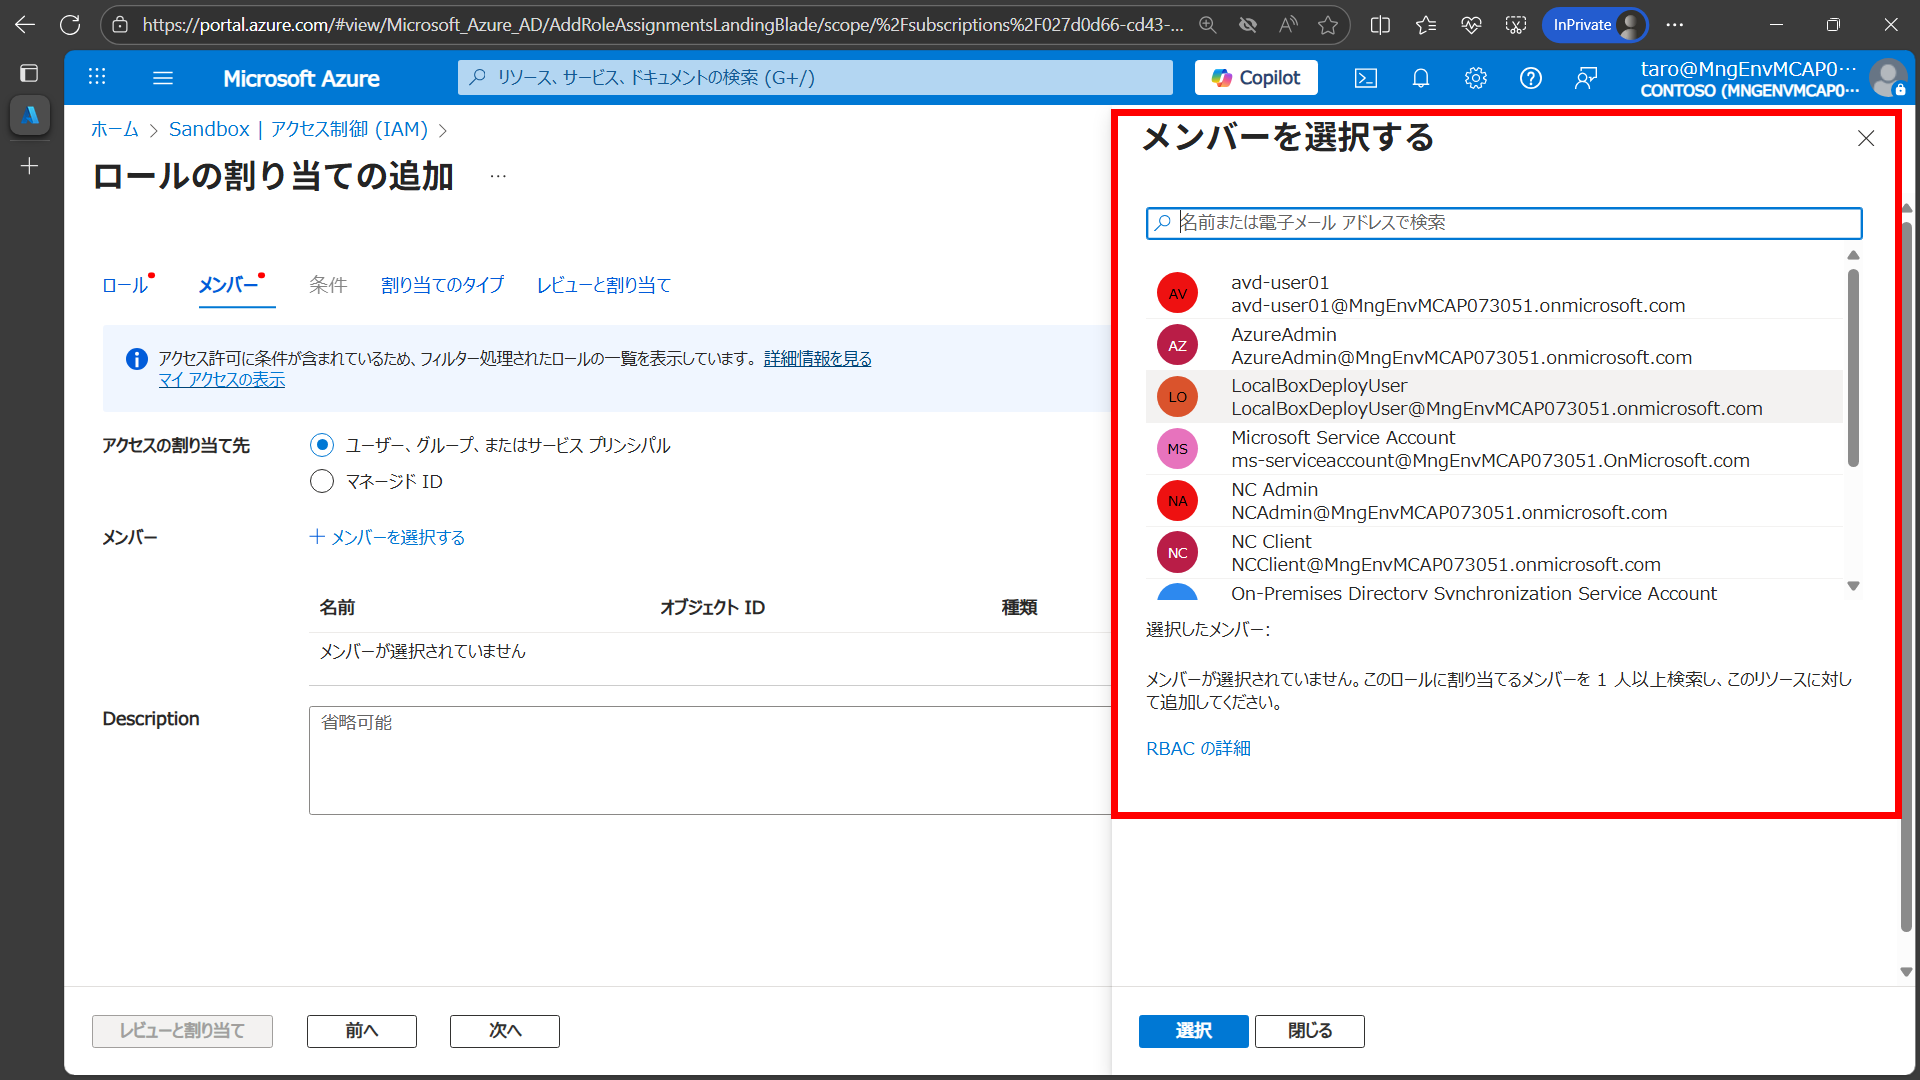Switch to the 条件 tab
This screenshot has width=1920, height=1080.
tap(328, 285)
